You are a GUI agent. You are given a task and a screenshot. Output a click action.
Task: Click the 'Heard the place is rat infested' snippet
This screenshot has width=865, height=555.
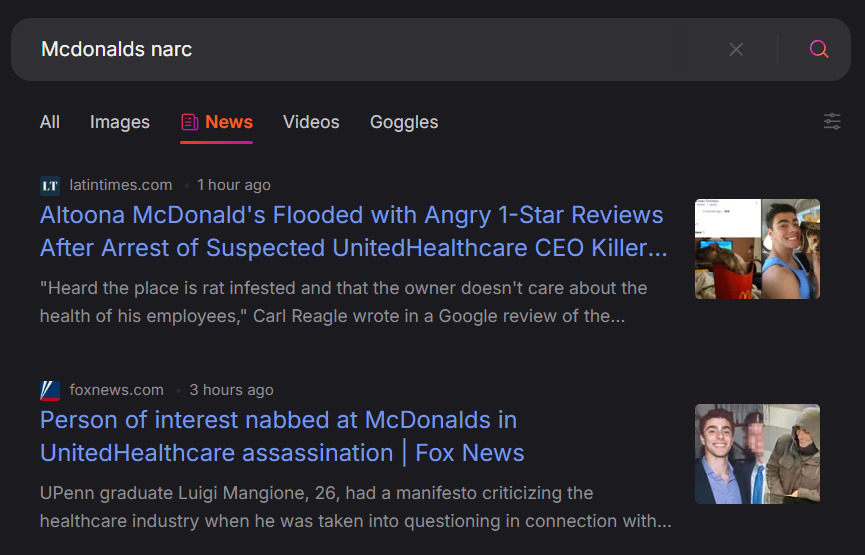tap(343, 302)
